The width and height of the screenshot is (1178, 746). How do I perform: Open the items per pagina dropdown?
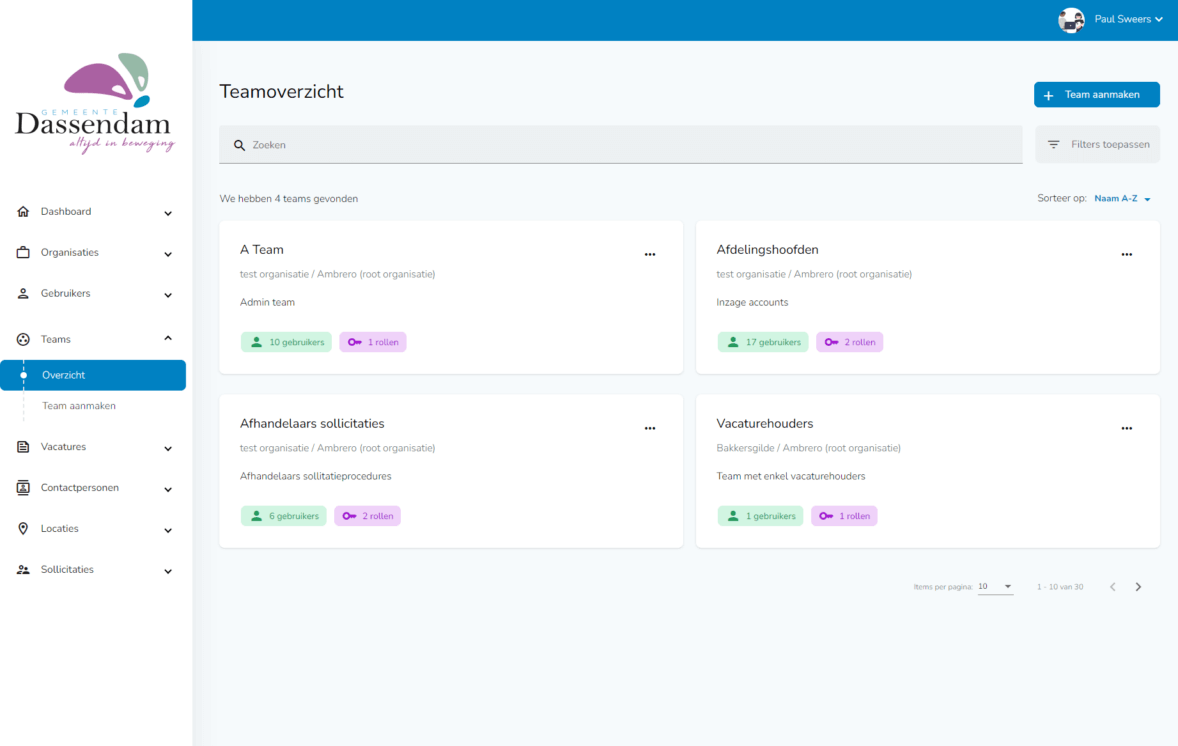click(995, 587)
